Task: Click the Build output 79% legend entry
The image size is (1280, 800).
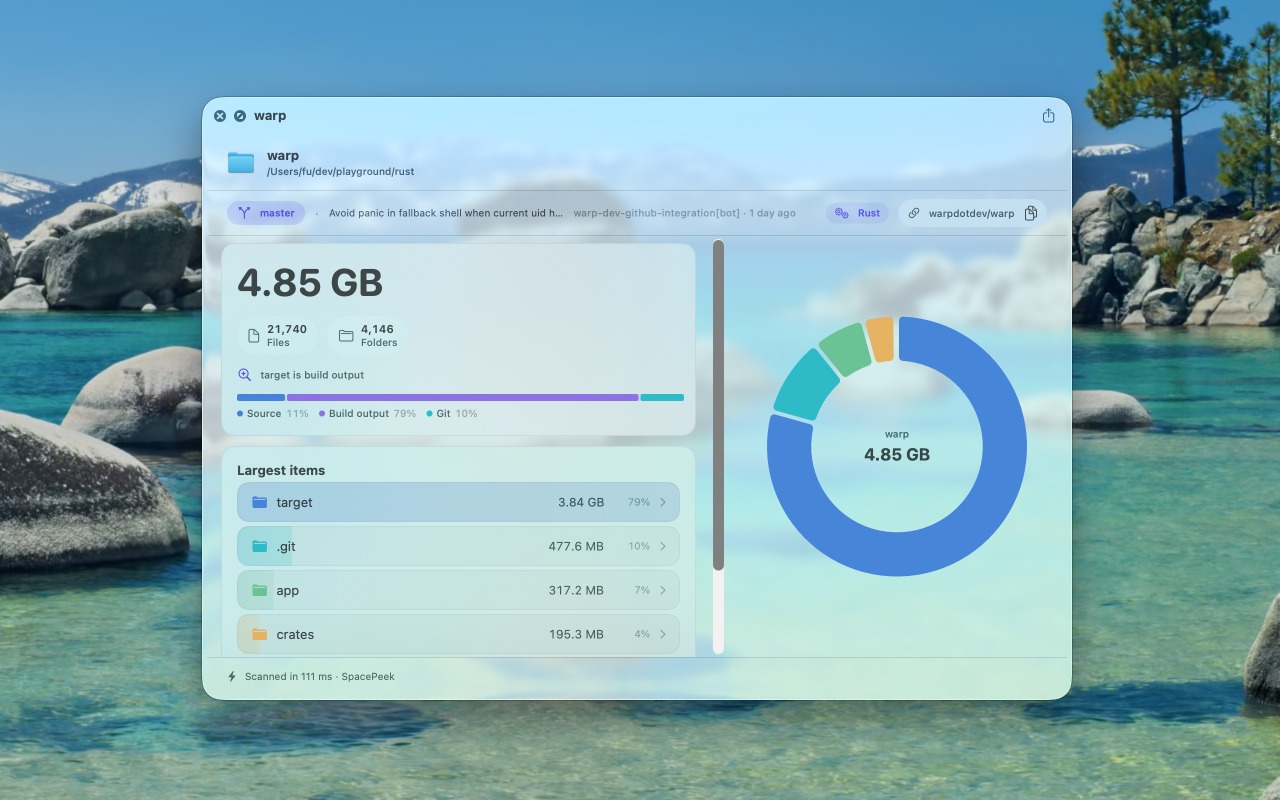Action: pos(368,413)
